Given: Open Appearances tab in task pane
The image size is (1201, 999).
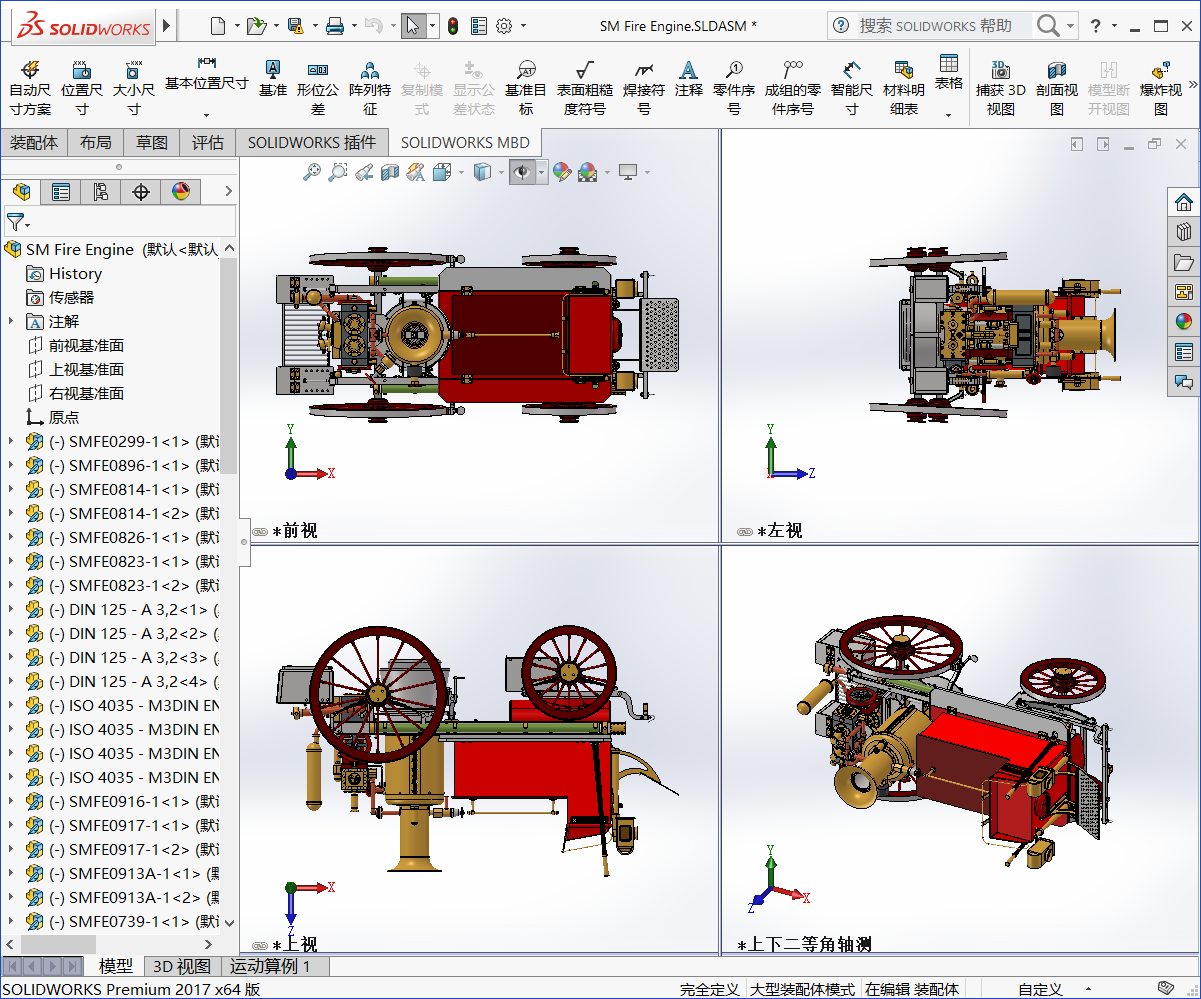Looking at the screenshot, I should click(1184, 322).
